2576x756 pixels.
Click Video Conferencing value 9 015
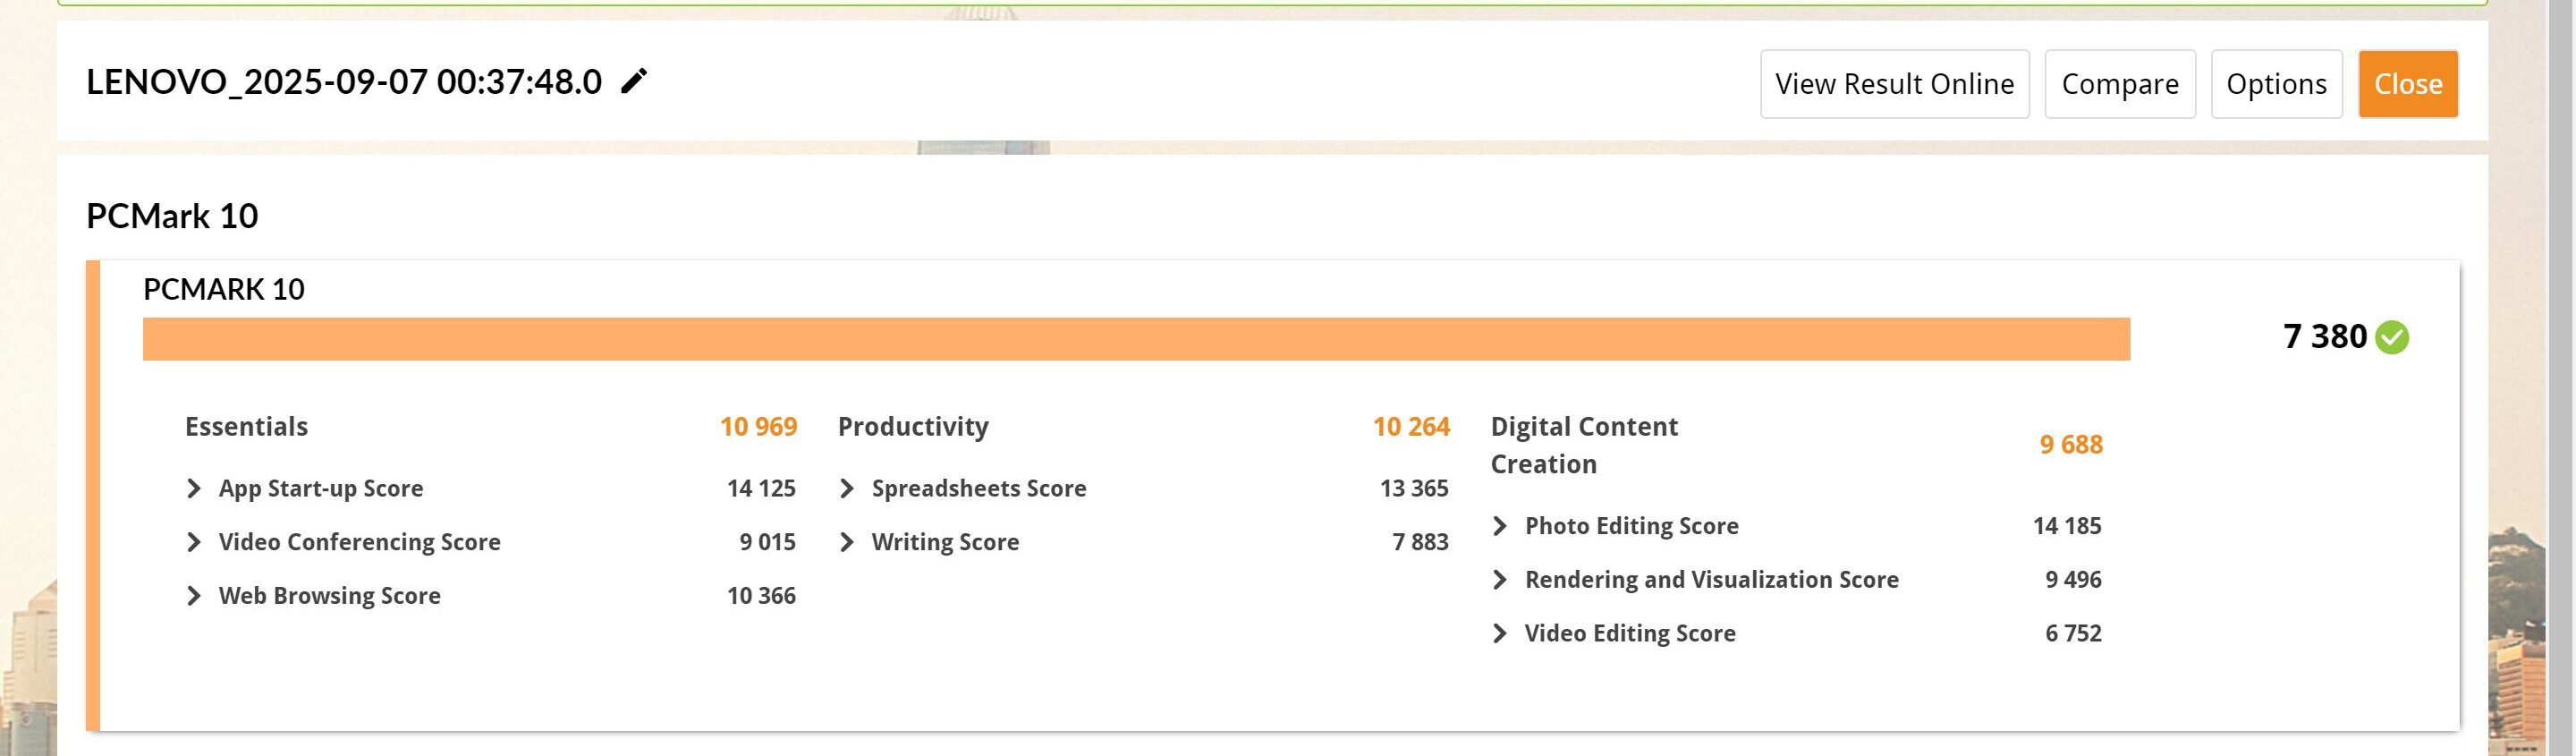767,542
